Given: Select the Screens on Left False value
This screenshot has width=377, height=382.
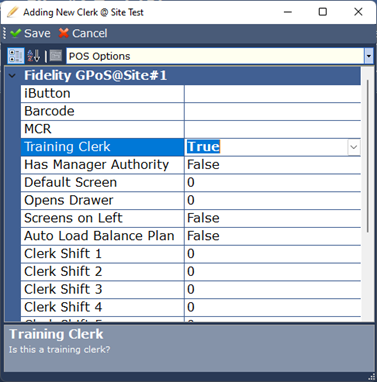Looking at the screenshot, I should pyautogui.click(x=272, y=218).
